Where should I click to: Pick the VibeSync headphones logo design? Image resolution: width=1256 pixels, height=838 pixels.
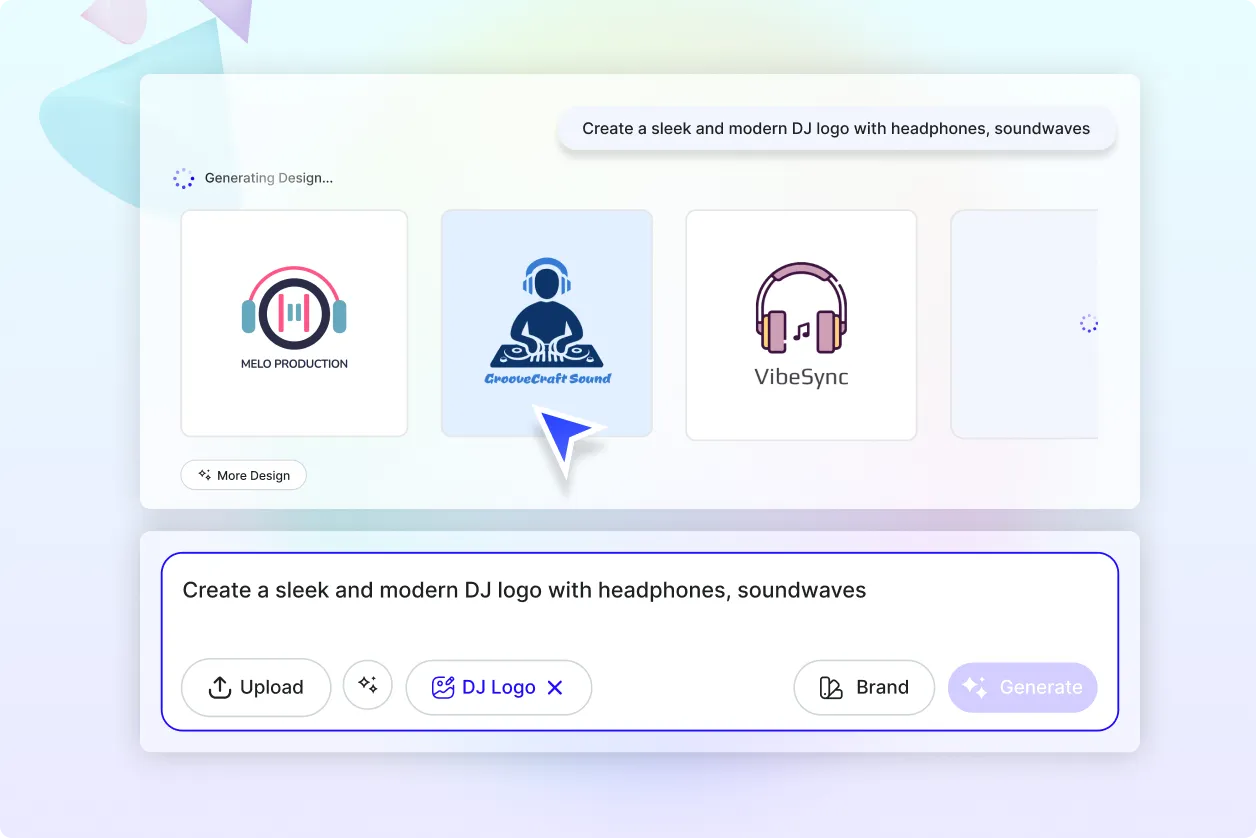[801, 323]
